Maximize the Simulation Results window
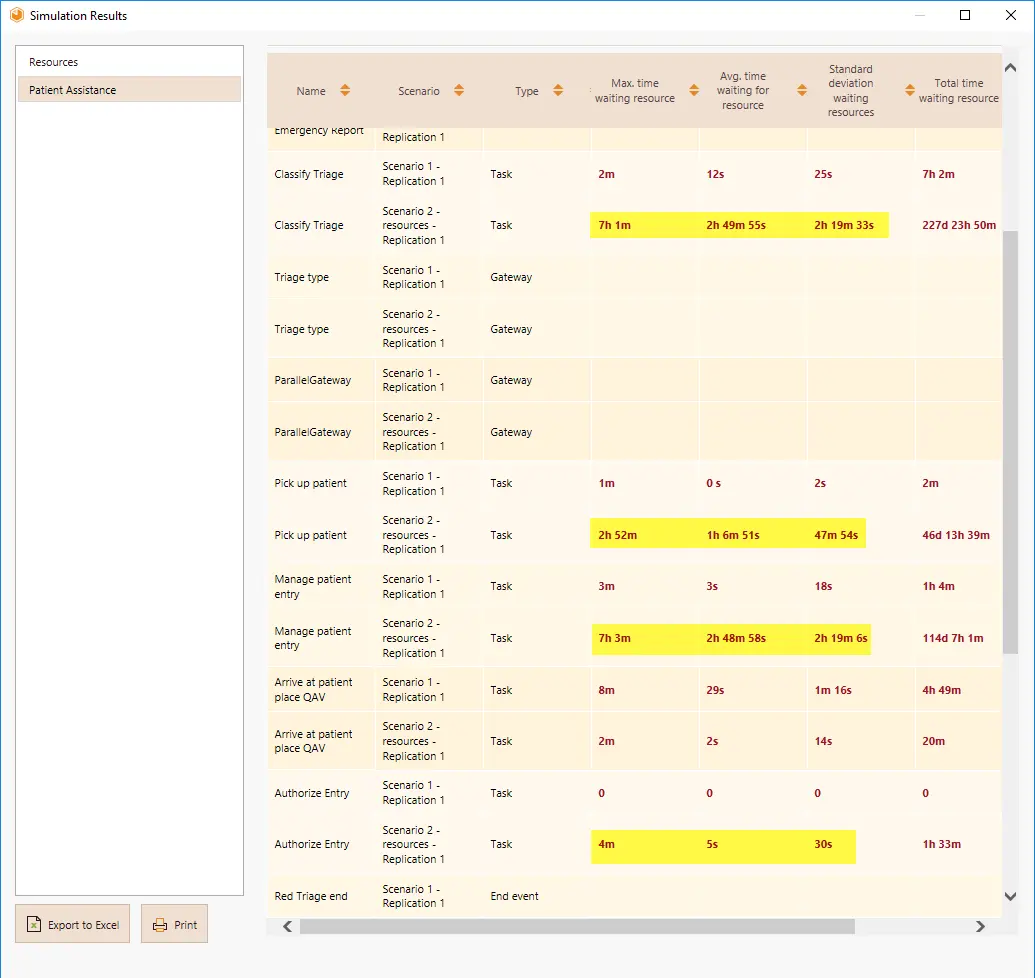The width and height of the screenshot is (1035, 978). coord(965,15)
